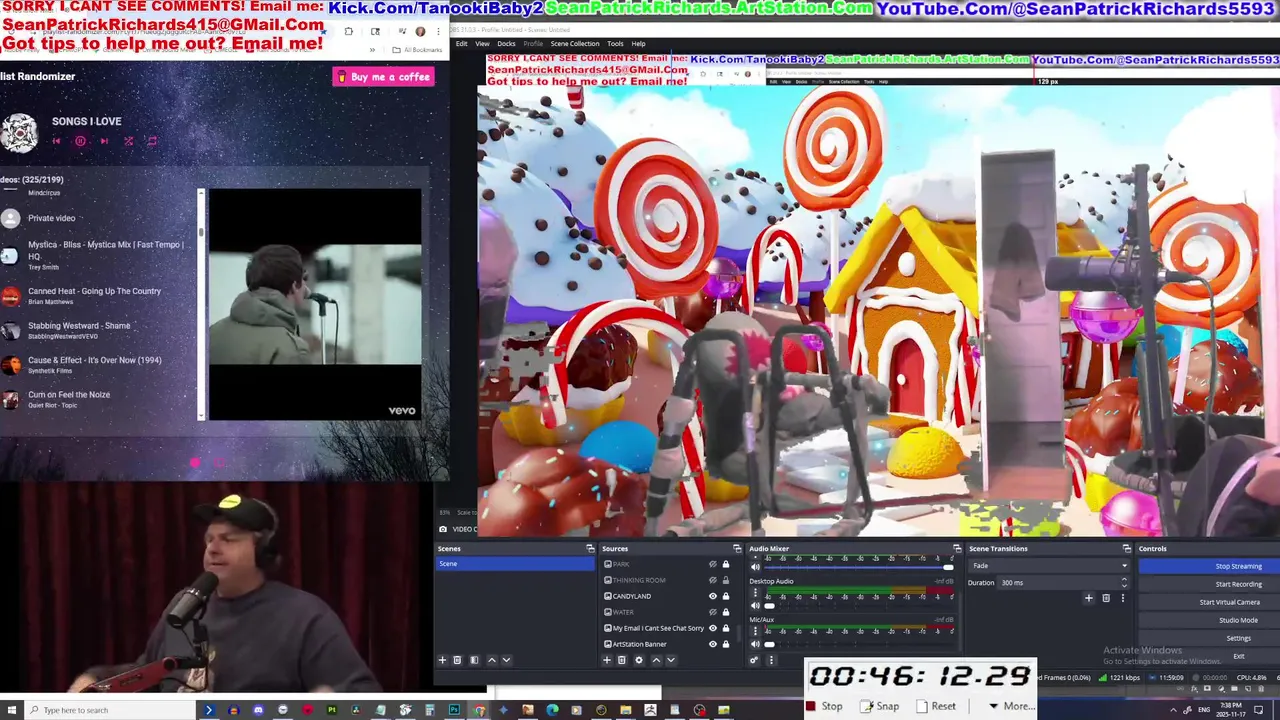
Task: Select Canned Heat - Going Up The Country
Action: (x=94, y=295)
